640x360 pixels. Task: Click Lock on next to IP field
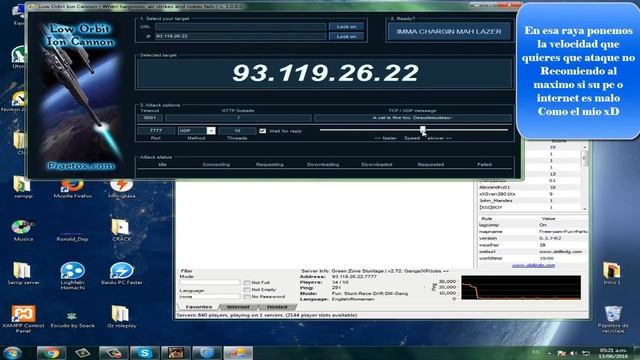tap(346, 36)
